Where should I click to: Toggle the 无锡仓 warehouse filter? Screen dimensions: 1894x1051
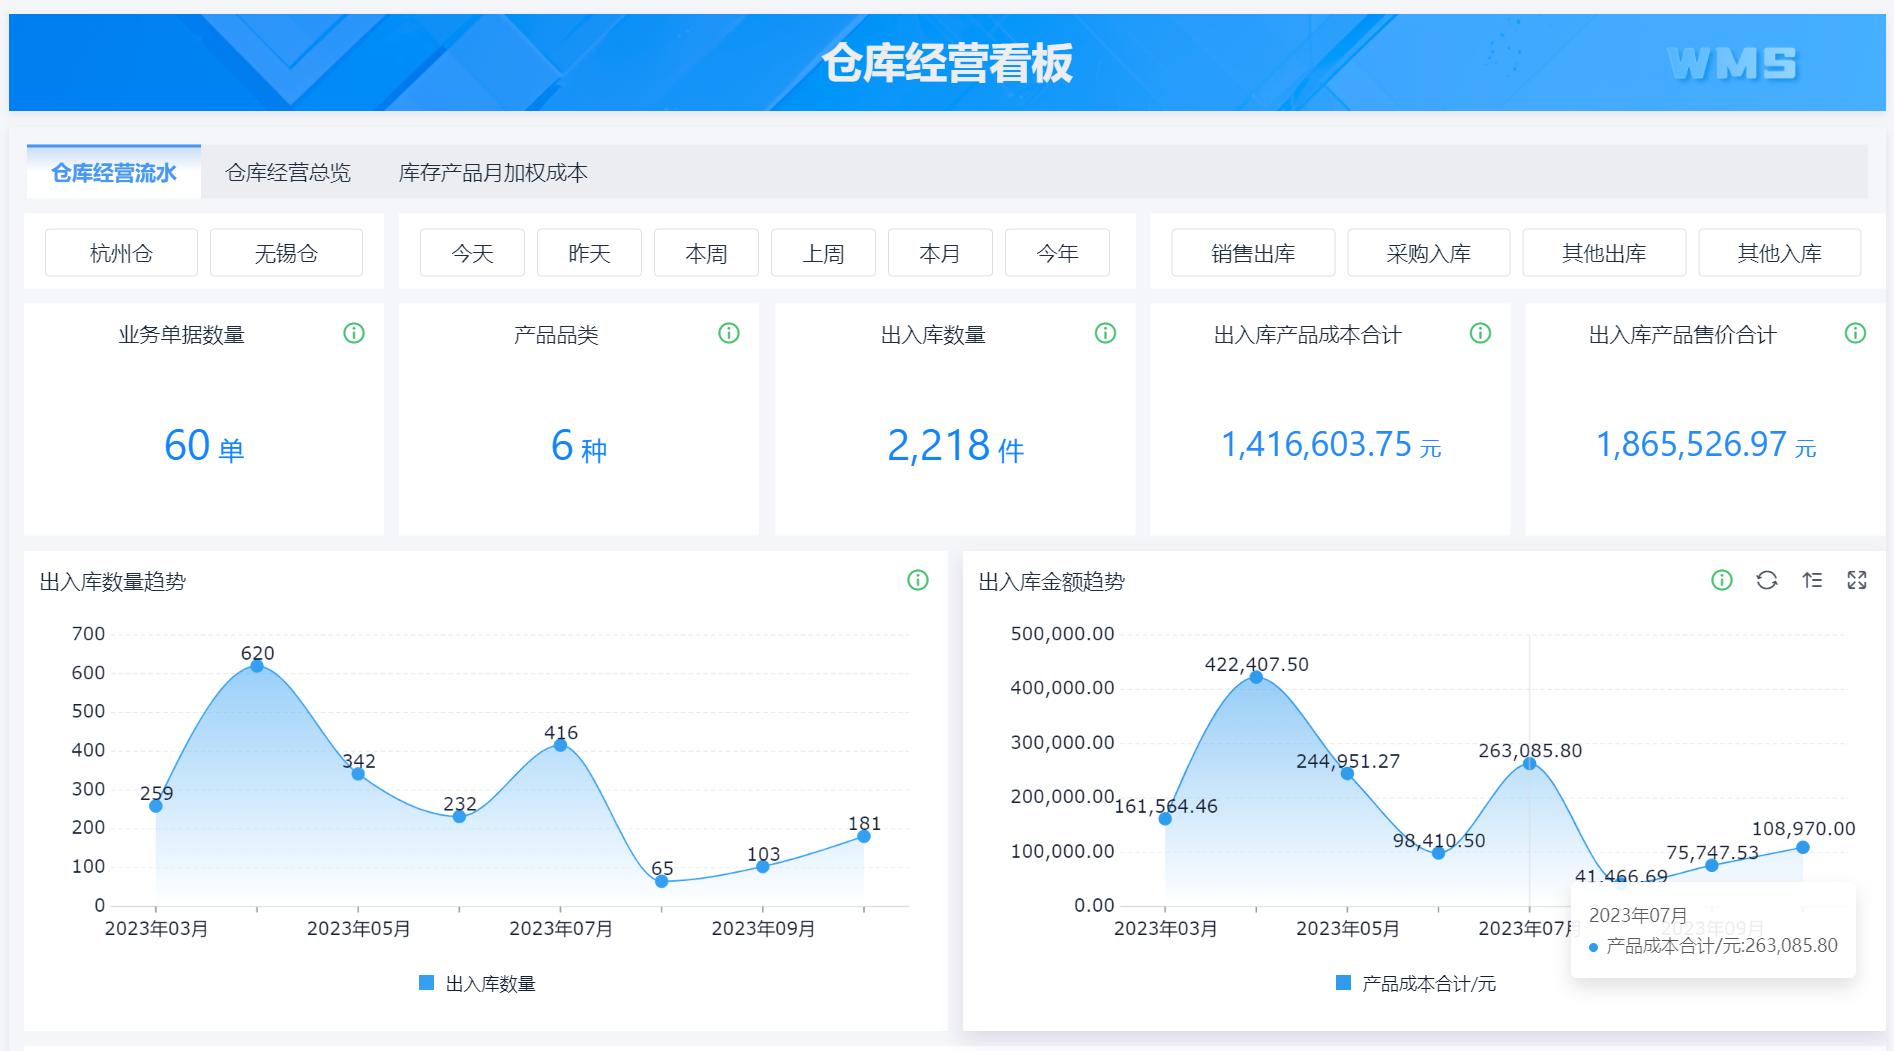point(286,253)
